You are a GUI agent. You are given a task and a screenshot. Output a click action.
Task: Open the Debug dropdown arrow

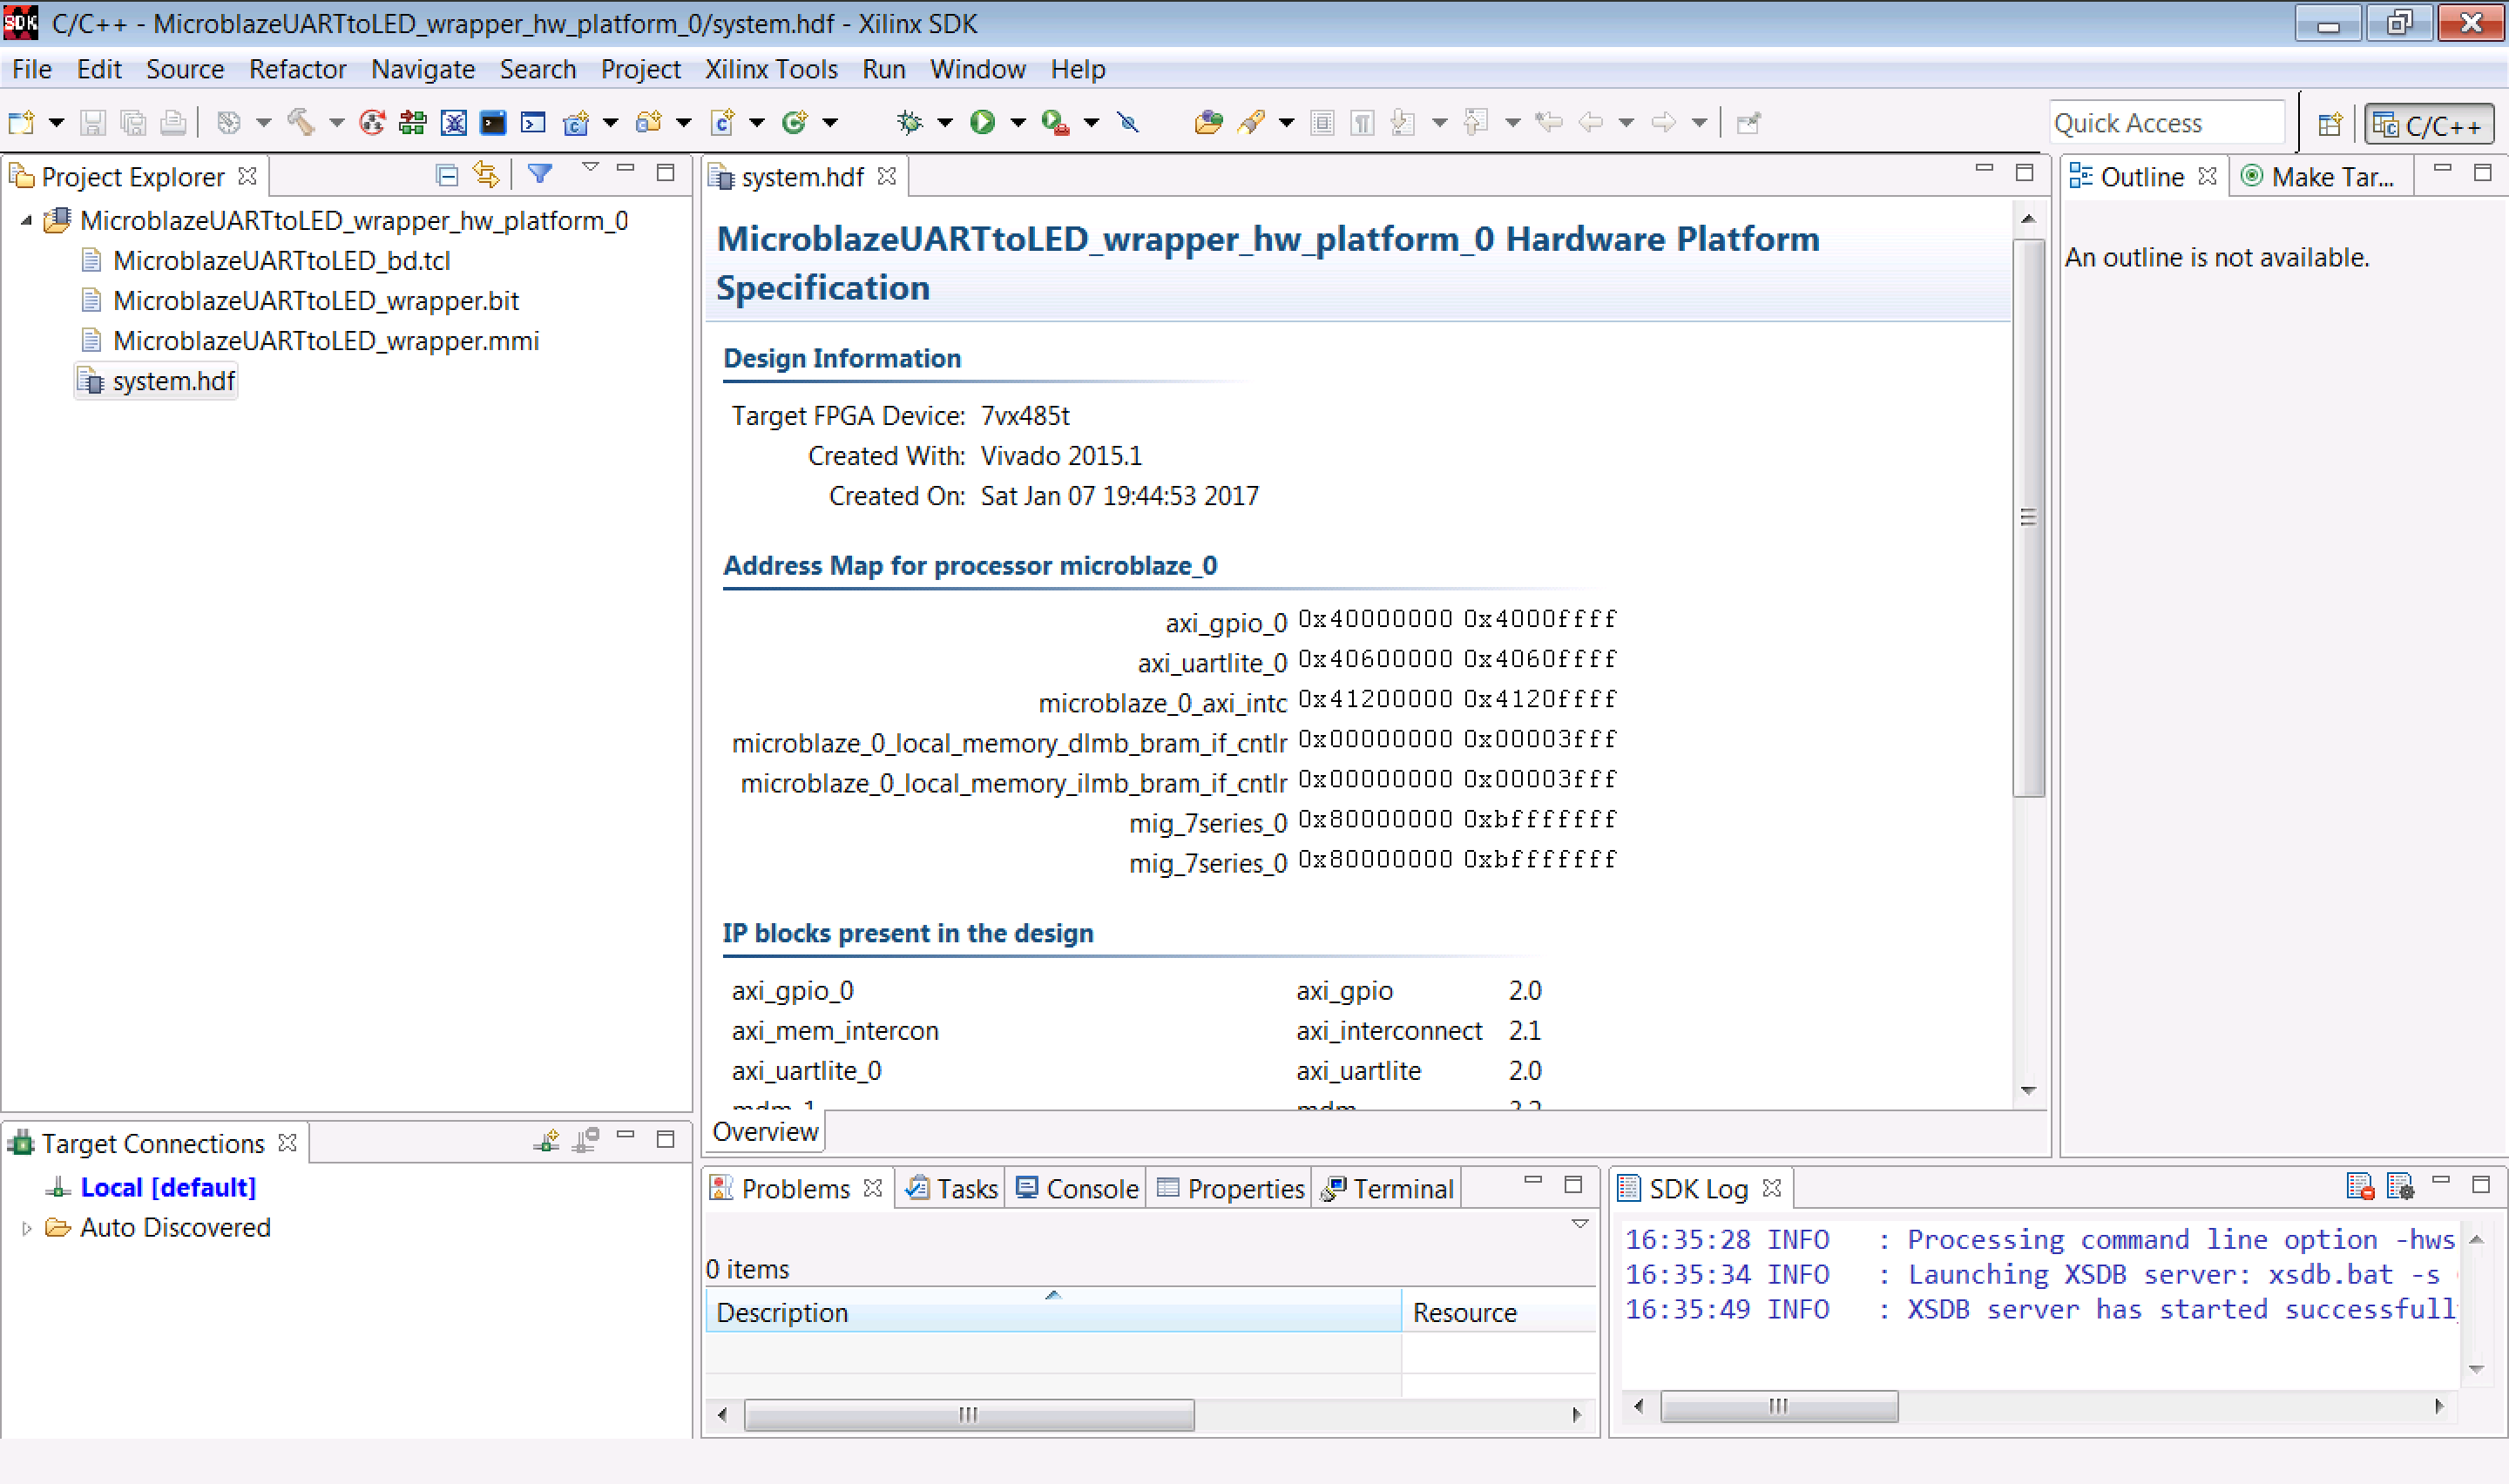[x=944, y=123]
